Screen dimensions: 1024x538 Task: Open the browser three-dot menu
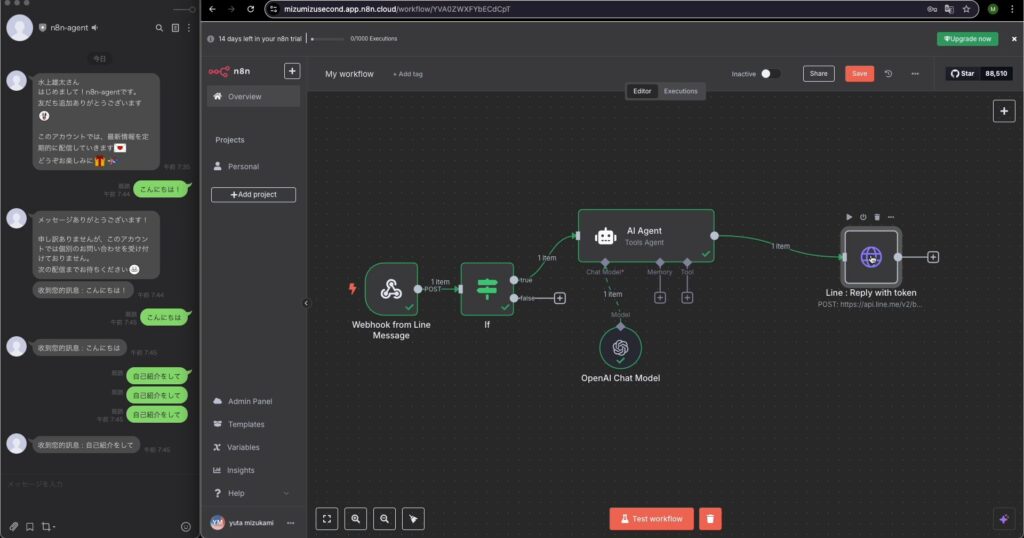1012,9
